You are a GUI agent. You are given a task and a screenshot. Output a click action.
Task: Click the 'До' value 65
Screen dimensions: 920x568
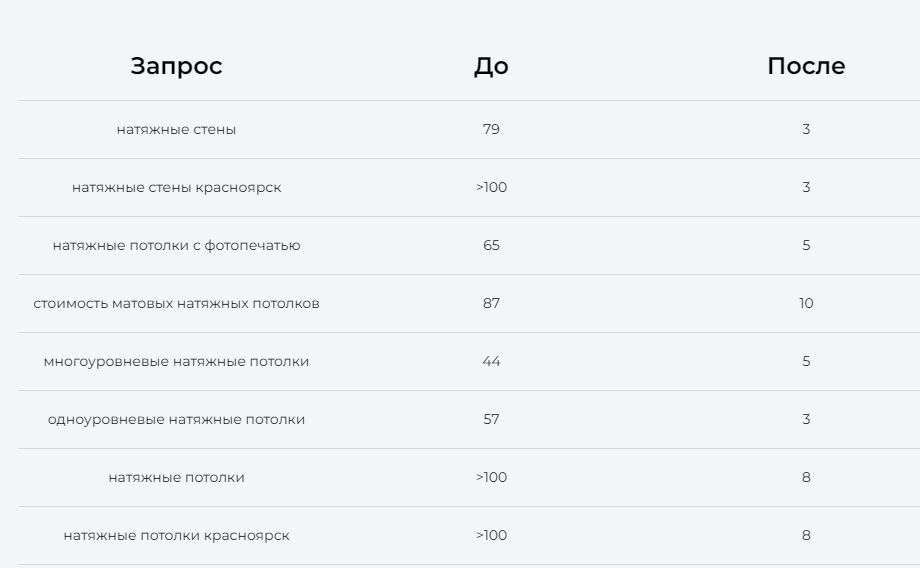tap(491, 245)
